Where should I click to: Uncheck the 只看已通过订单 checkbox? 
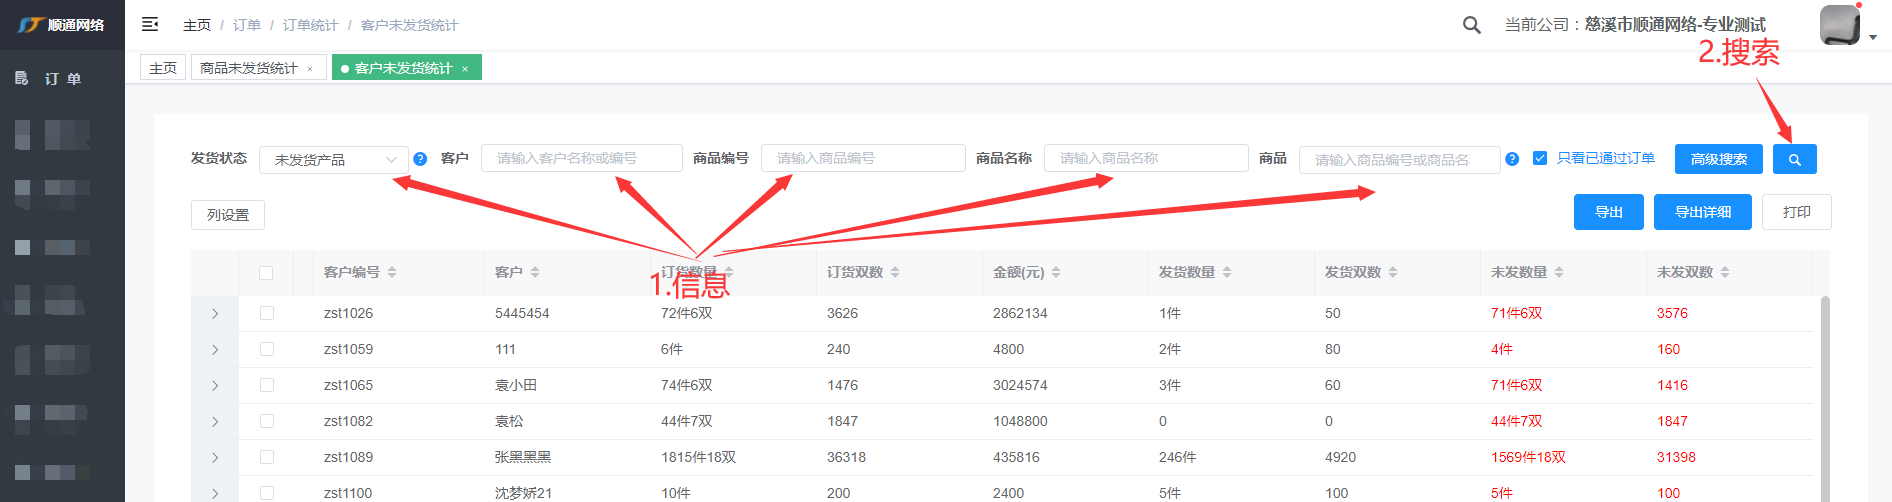pyautogui.click(x=1540, y=158)
